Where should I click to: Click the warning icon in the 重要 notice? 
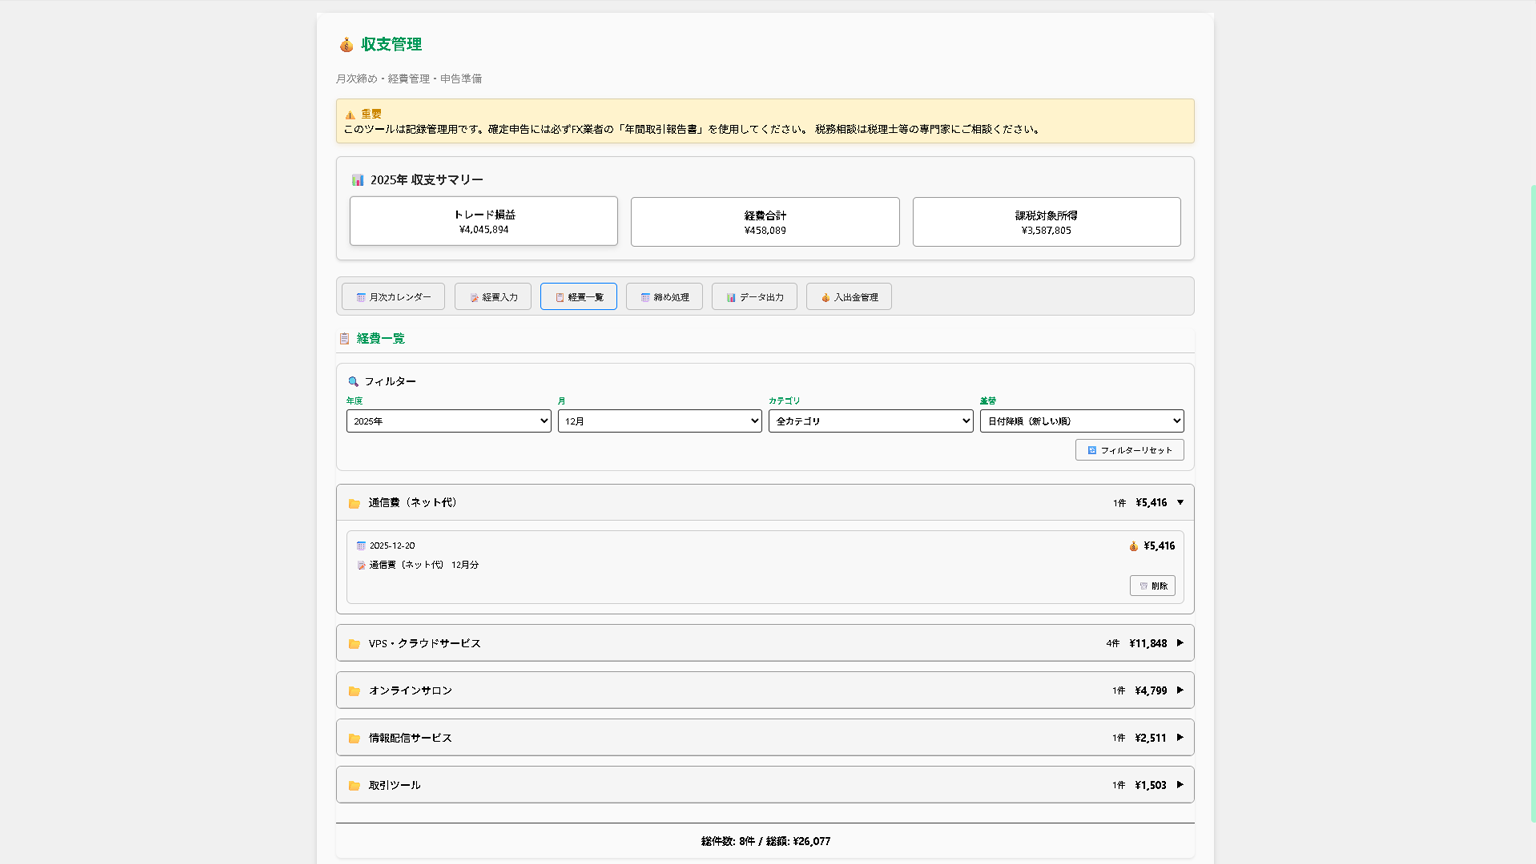point(350,115)
